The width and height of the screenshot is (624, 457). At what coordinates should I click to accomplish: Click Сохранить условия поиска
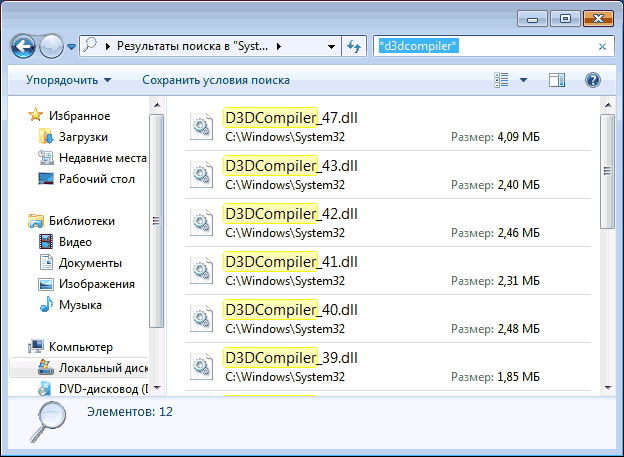point(216,80)
